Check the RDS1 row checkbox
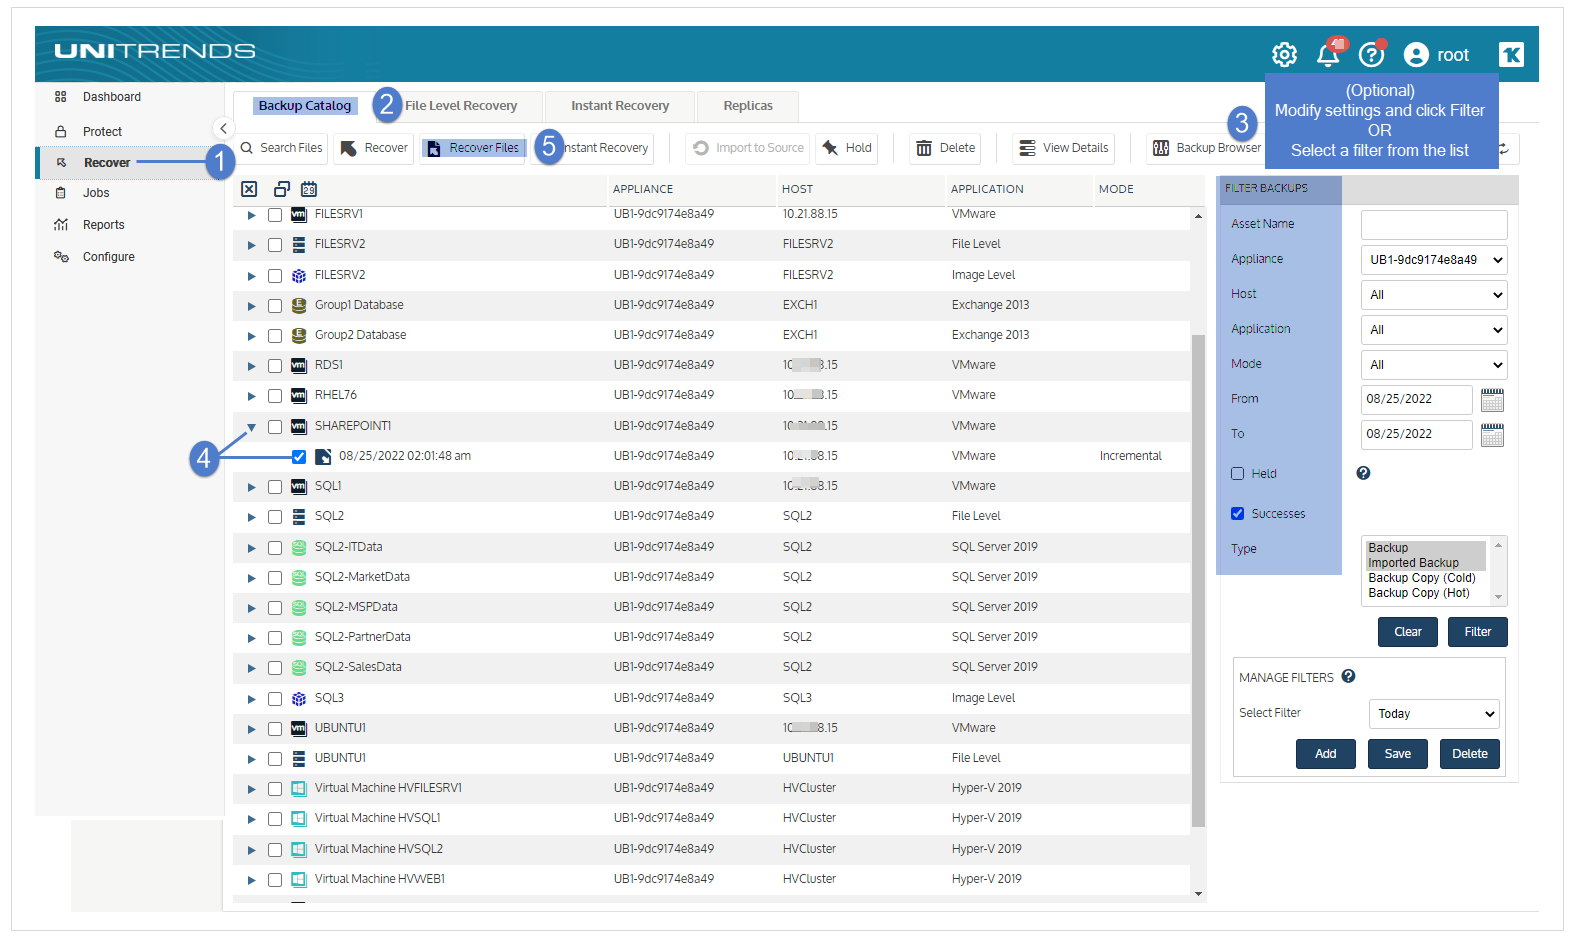Viewport: 1589px width, 949px height. [275, 366]
